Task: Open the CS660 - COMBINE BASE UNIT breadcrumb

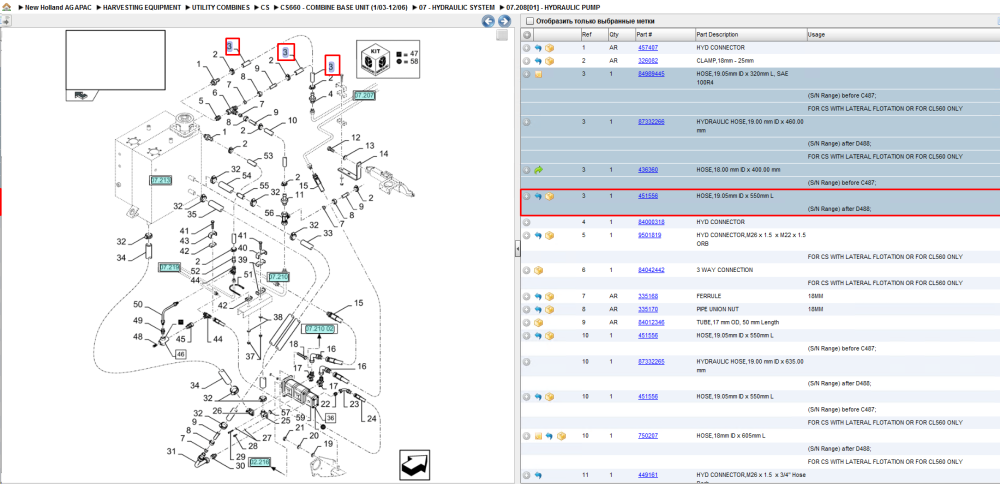Action: pyautogui.click(x=342, y=7)
